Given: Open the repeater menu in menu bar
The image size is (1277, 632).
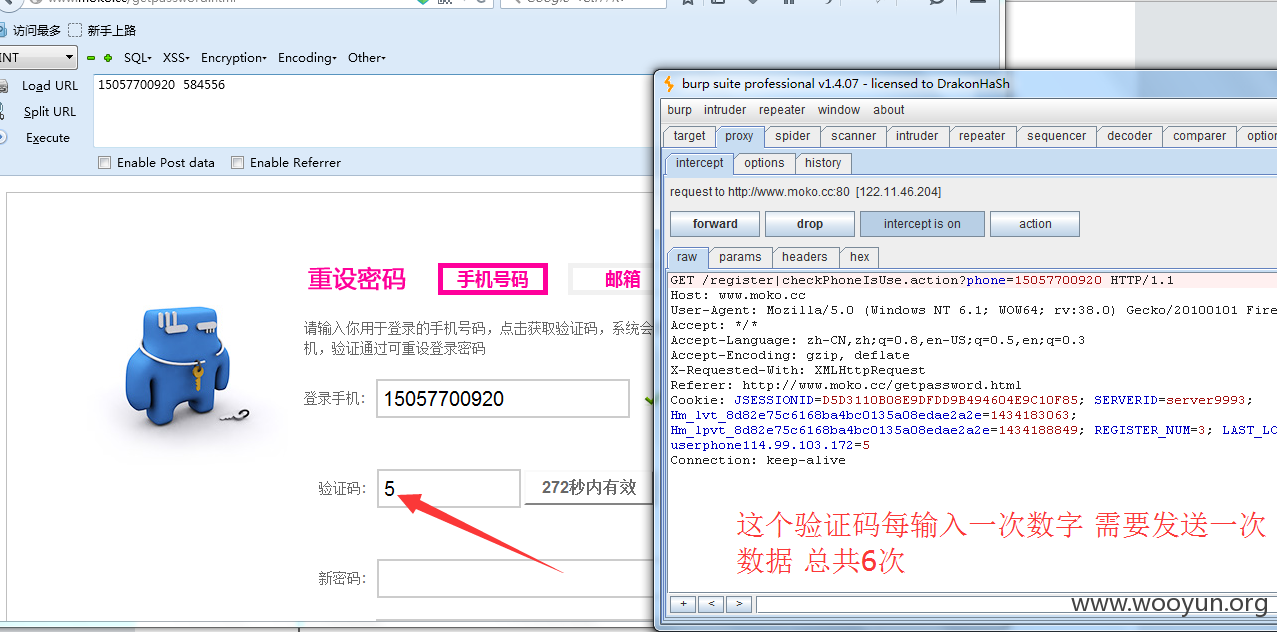Looking at the screenshot, I should (x=782, y=110).
